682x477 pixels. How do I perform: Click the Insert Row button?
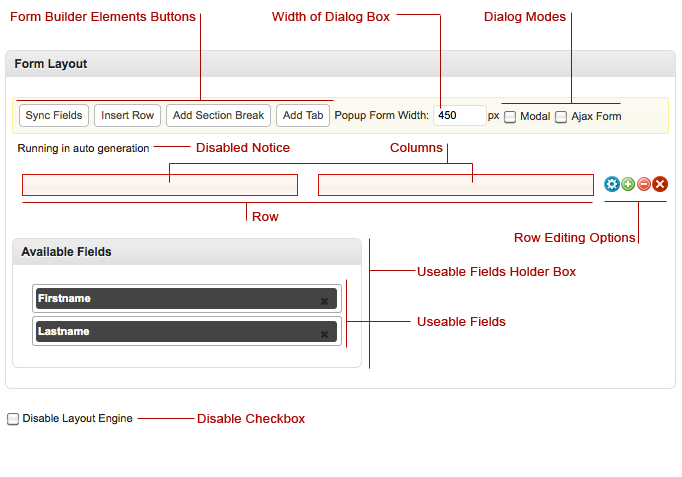[127, 116]
